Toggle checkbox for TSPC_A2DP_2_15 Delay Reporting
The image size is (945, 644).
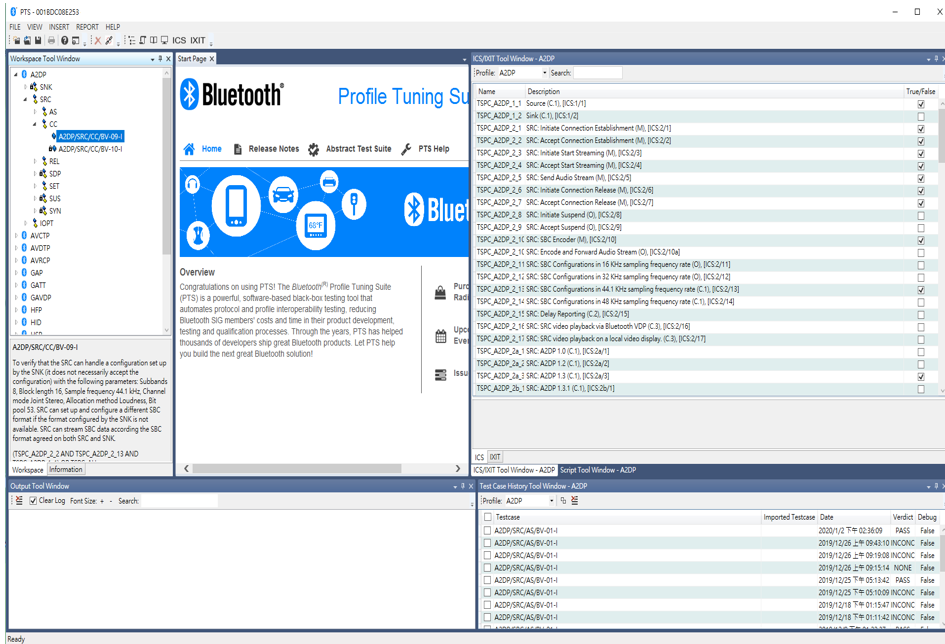coord(921,314)
